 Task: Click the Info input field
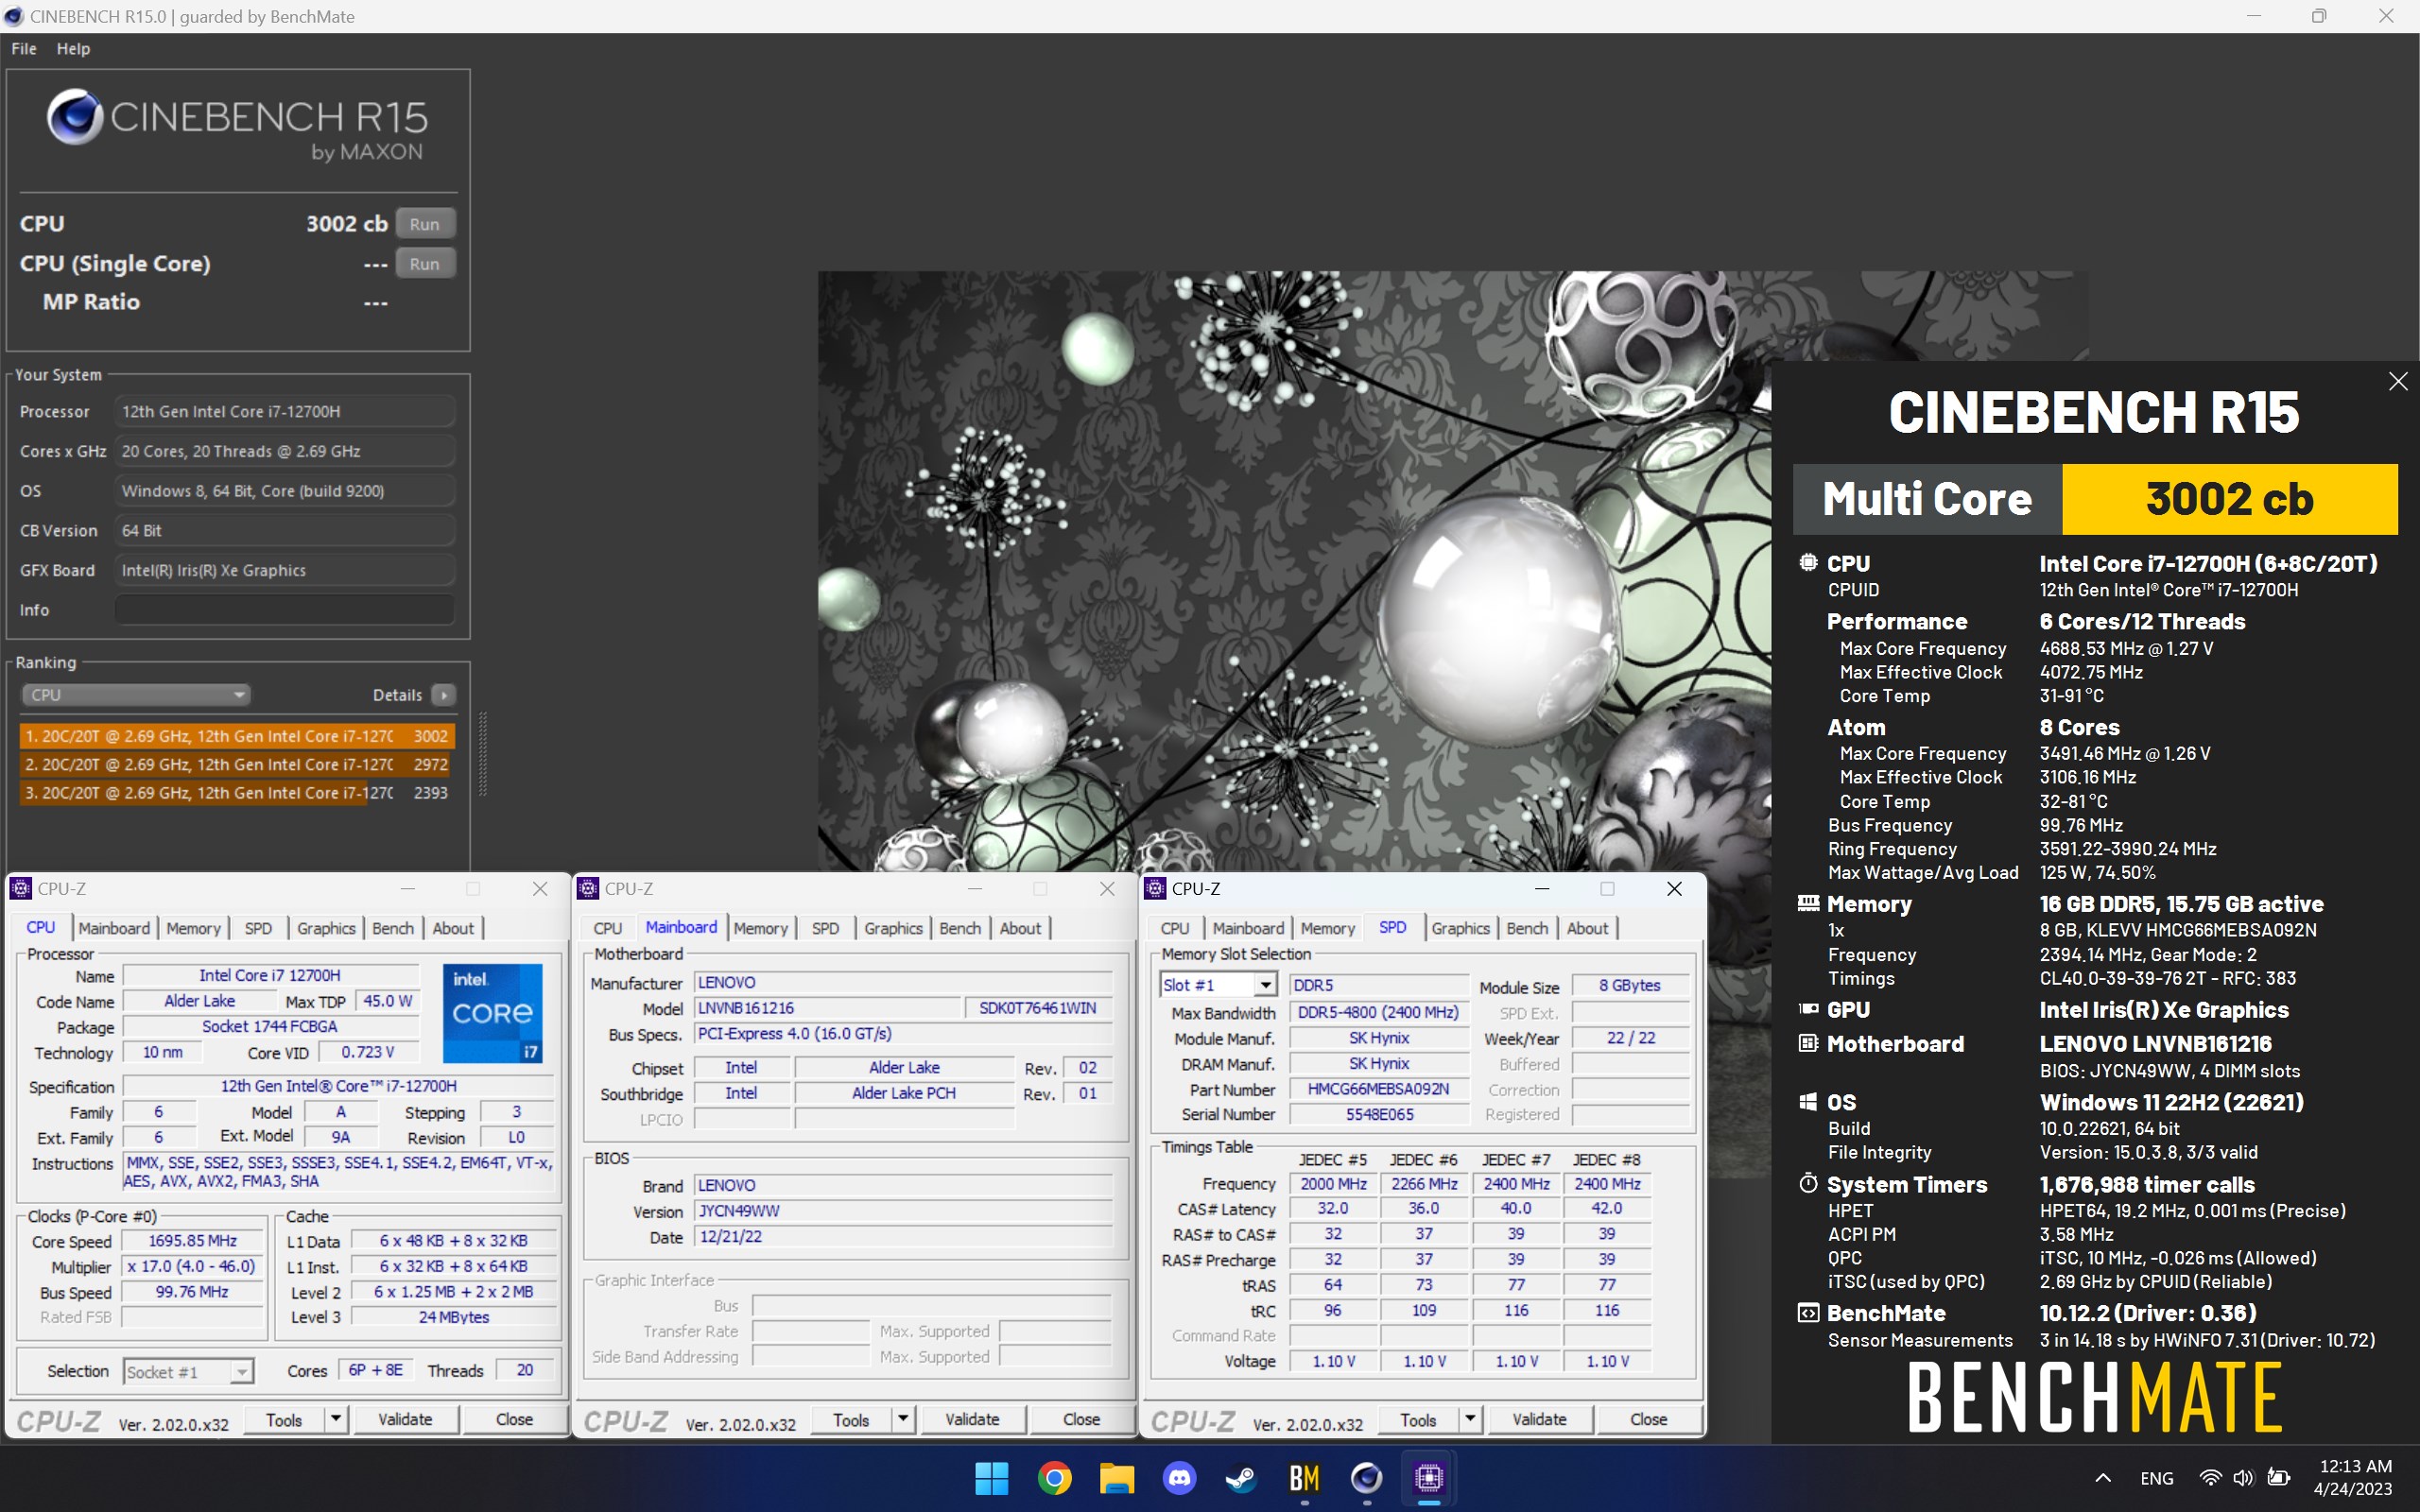pos(285,609)
